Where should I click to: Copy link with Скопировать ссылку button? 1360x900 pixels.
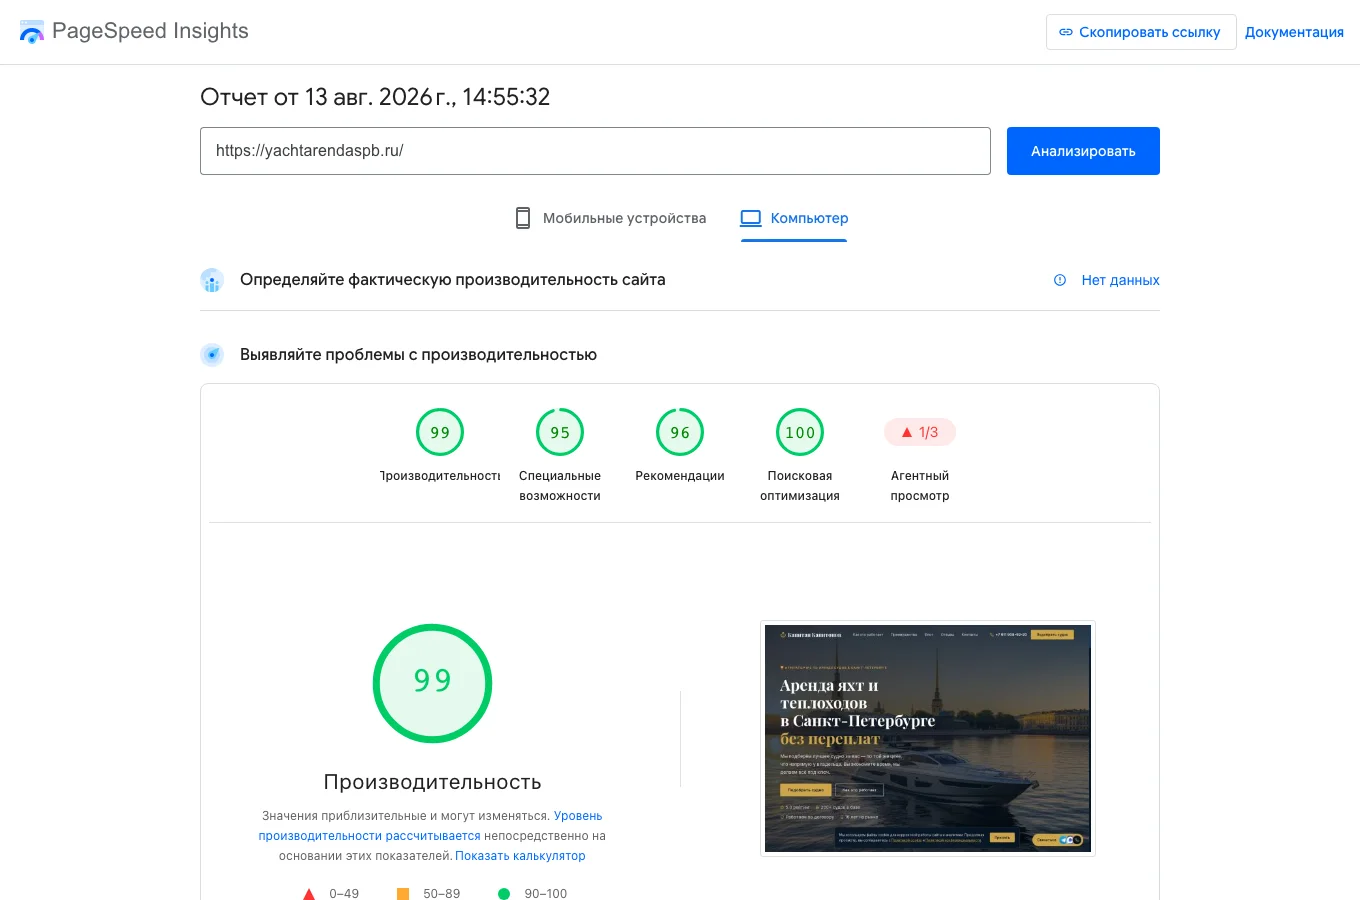pos(1141,32)
